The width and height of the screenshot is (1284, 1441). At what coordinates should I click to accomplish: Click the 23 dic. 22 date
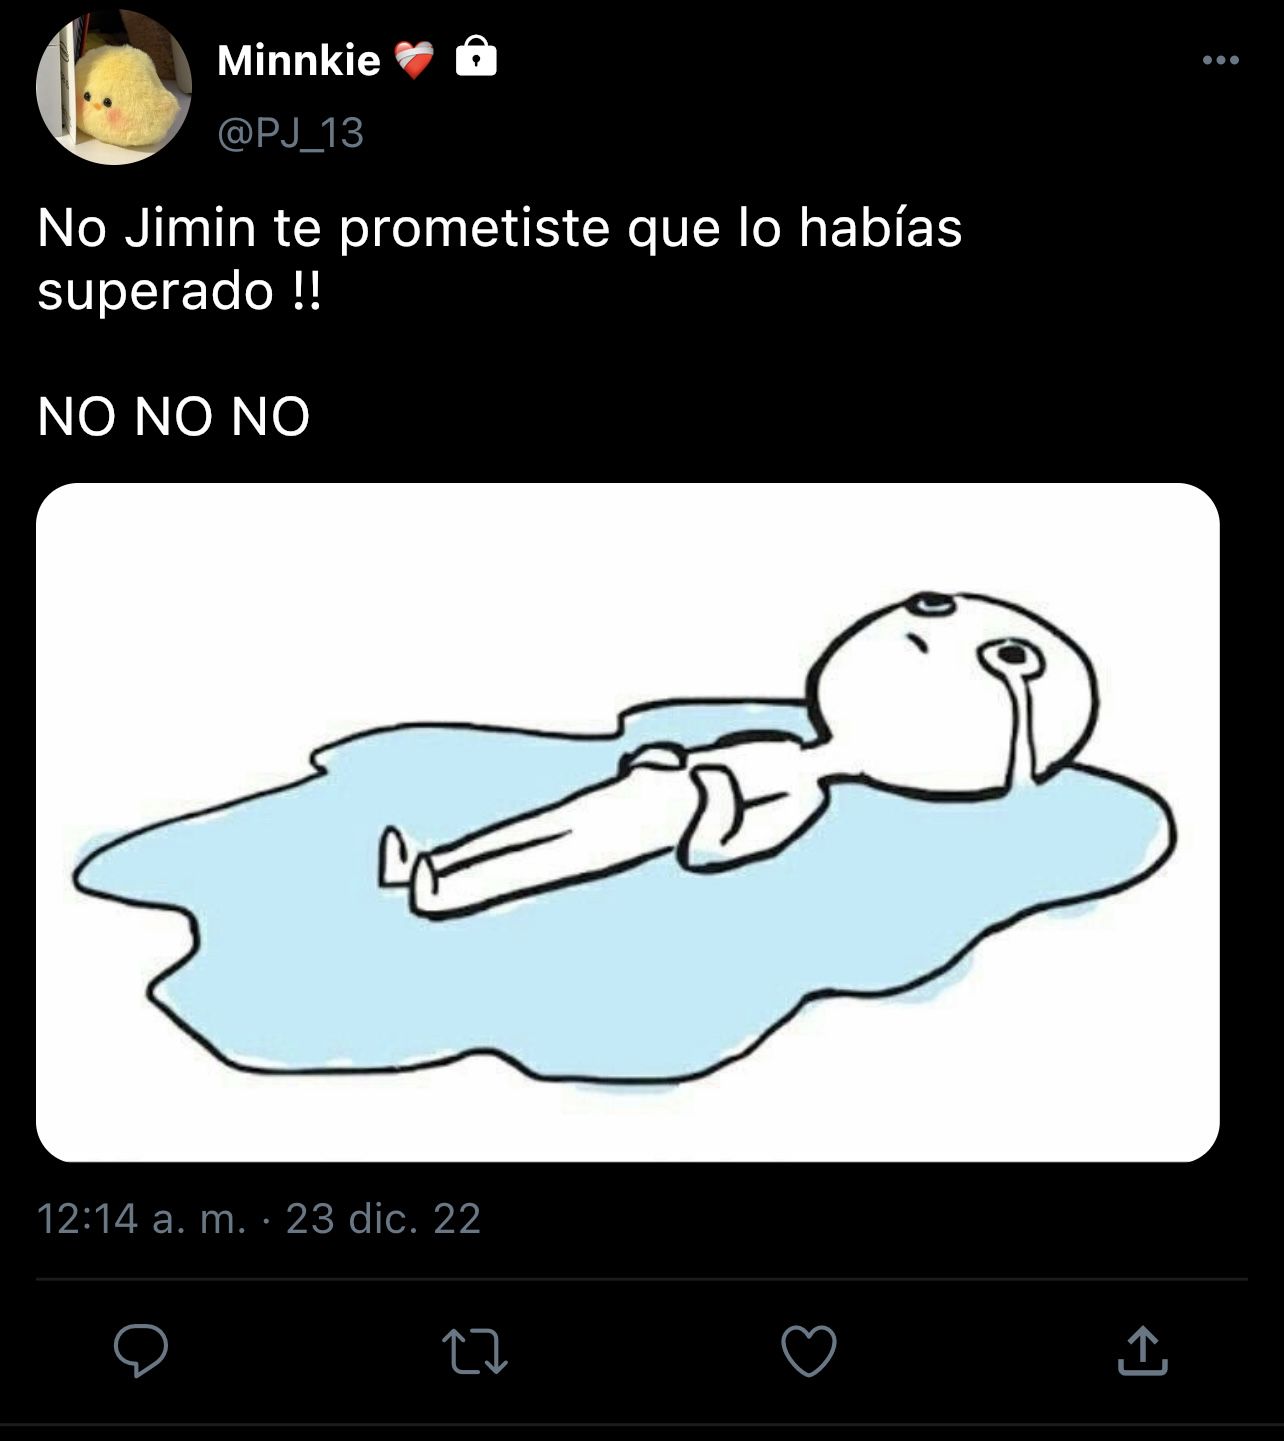[x=384, y=1218]
